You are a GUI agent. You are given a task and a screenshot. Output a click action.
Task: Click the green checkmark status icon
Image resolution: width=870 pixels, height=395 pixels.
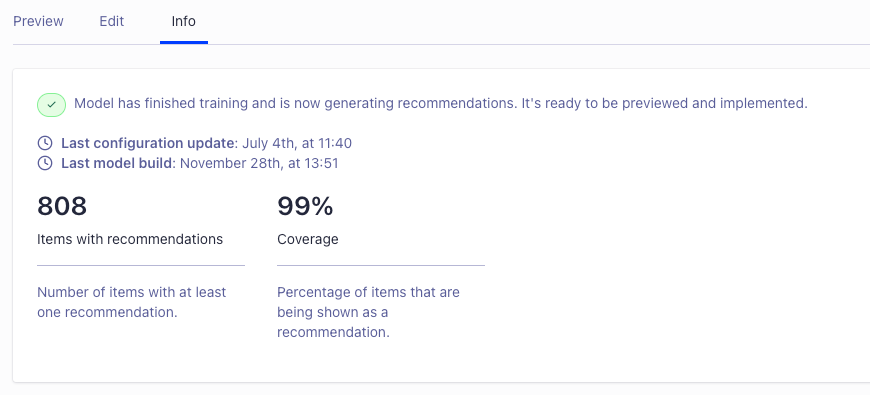pos(52,104)
